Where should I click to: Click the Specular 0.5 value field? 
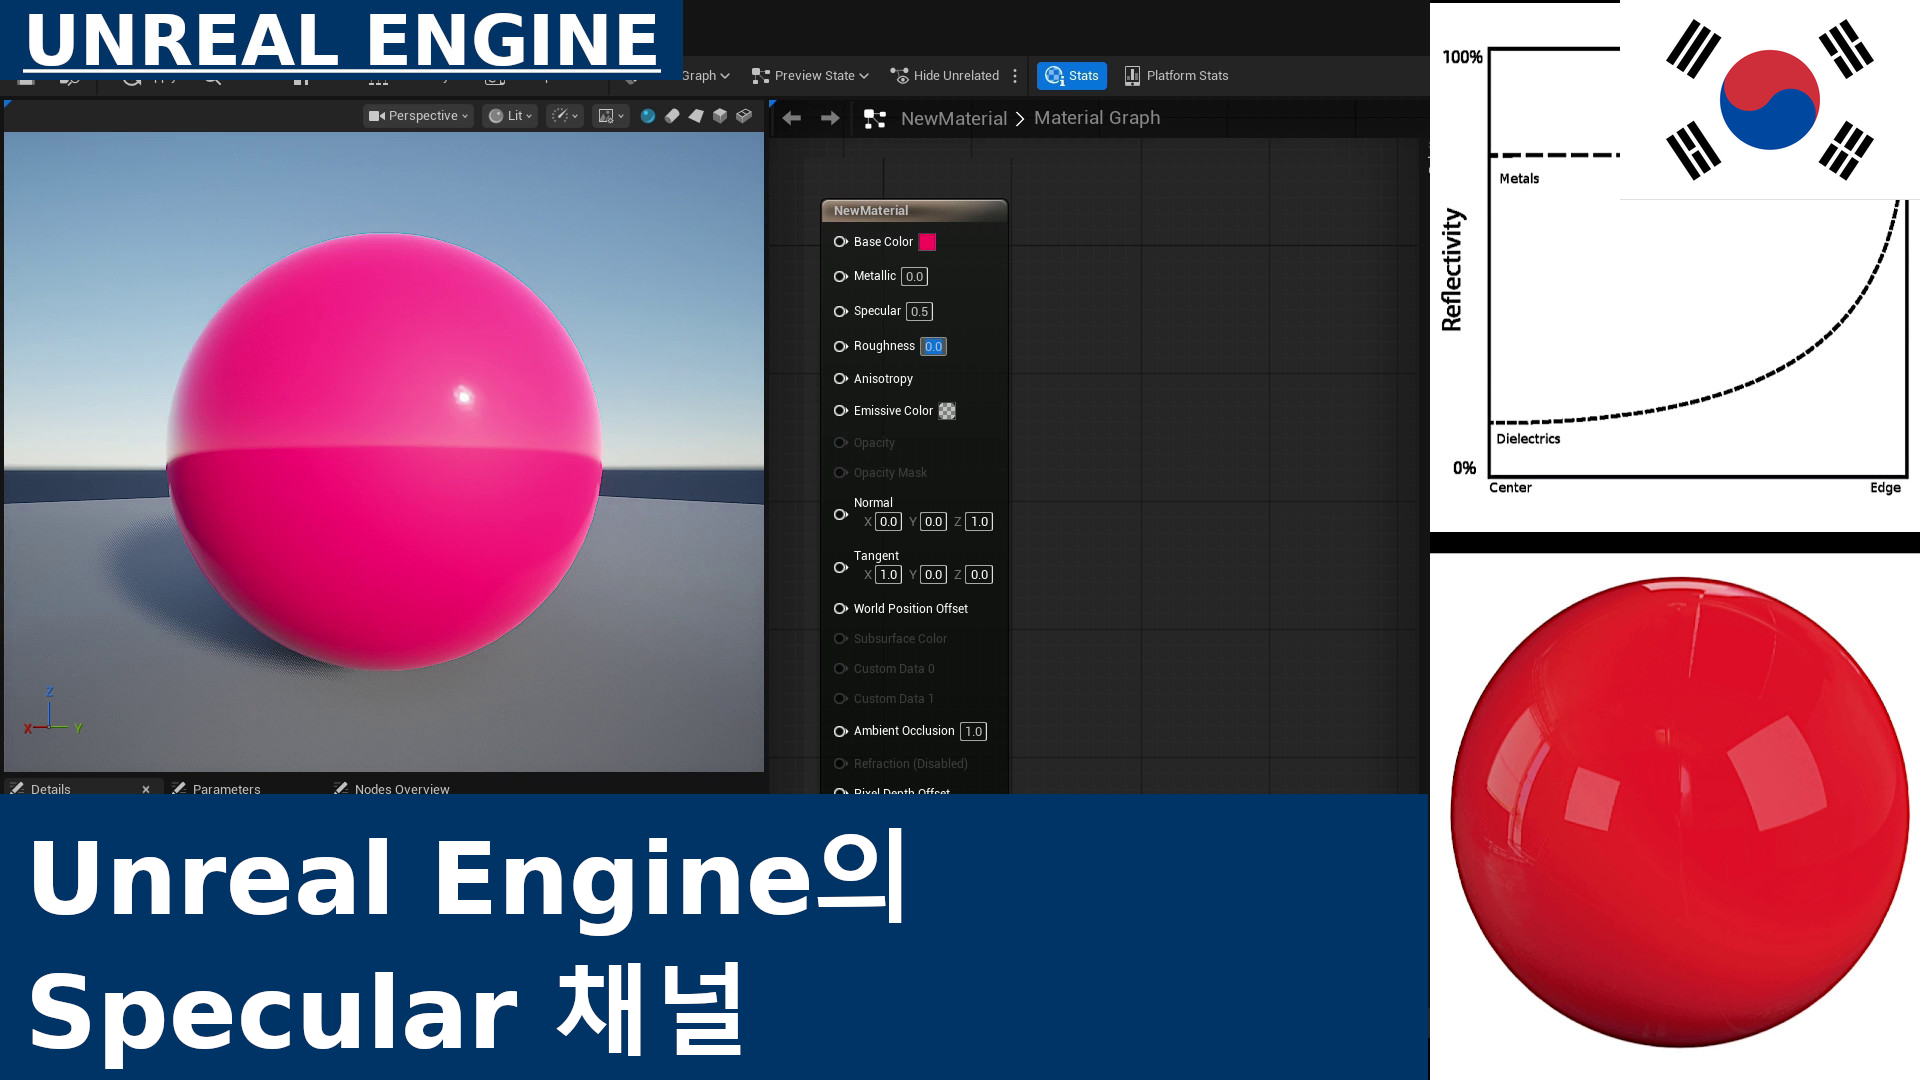919,312
